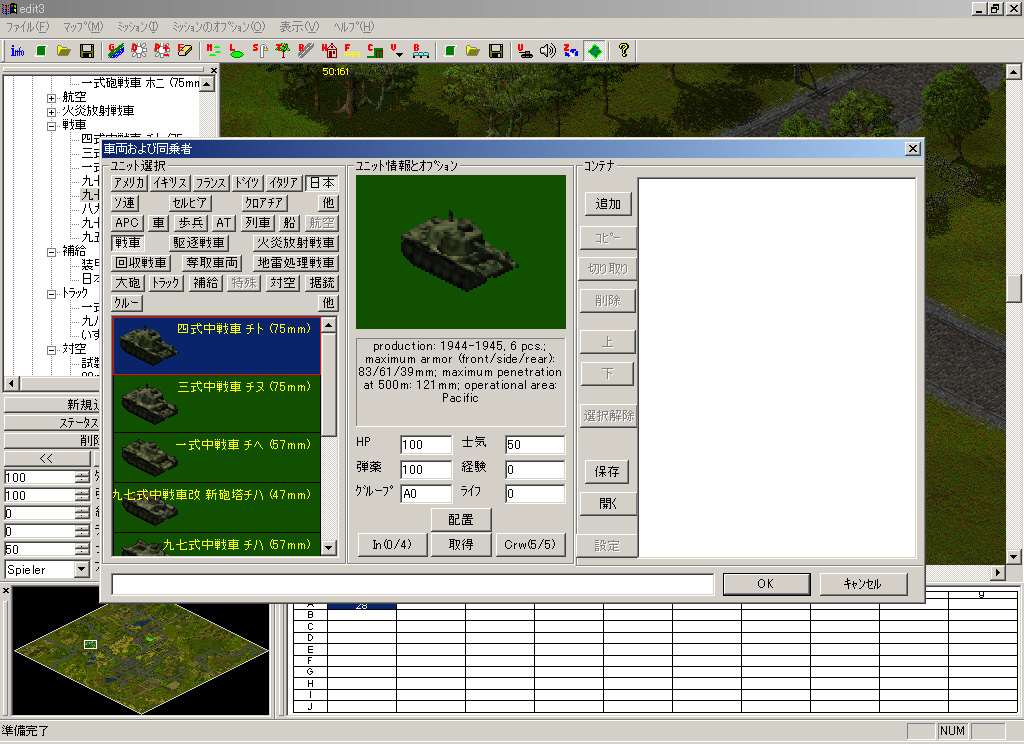Click the Info toolbar icon
The image size is (1024, 744).
(18, 51)
